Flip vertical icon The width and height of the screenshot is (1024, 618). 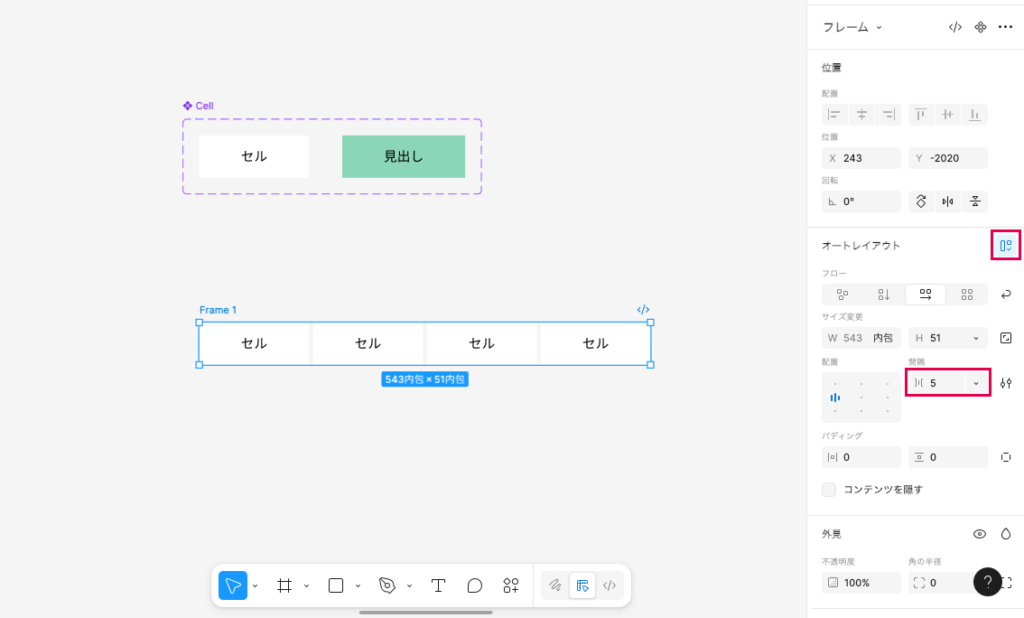pos(974,201)
